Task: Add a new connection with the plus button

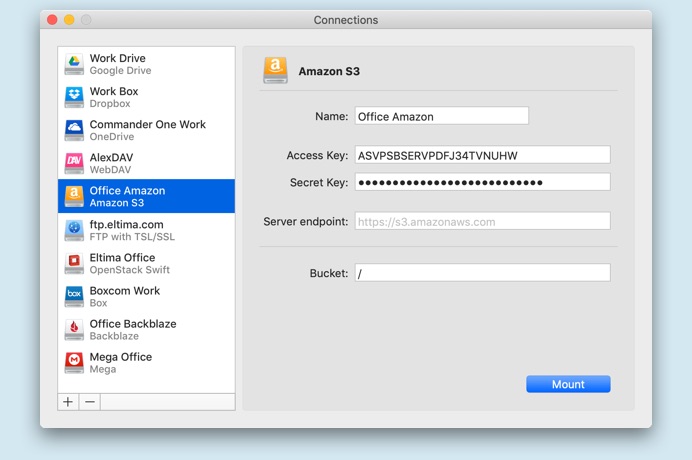Action: pos(68,402)
